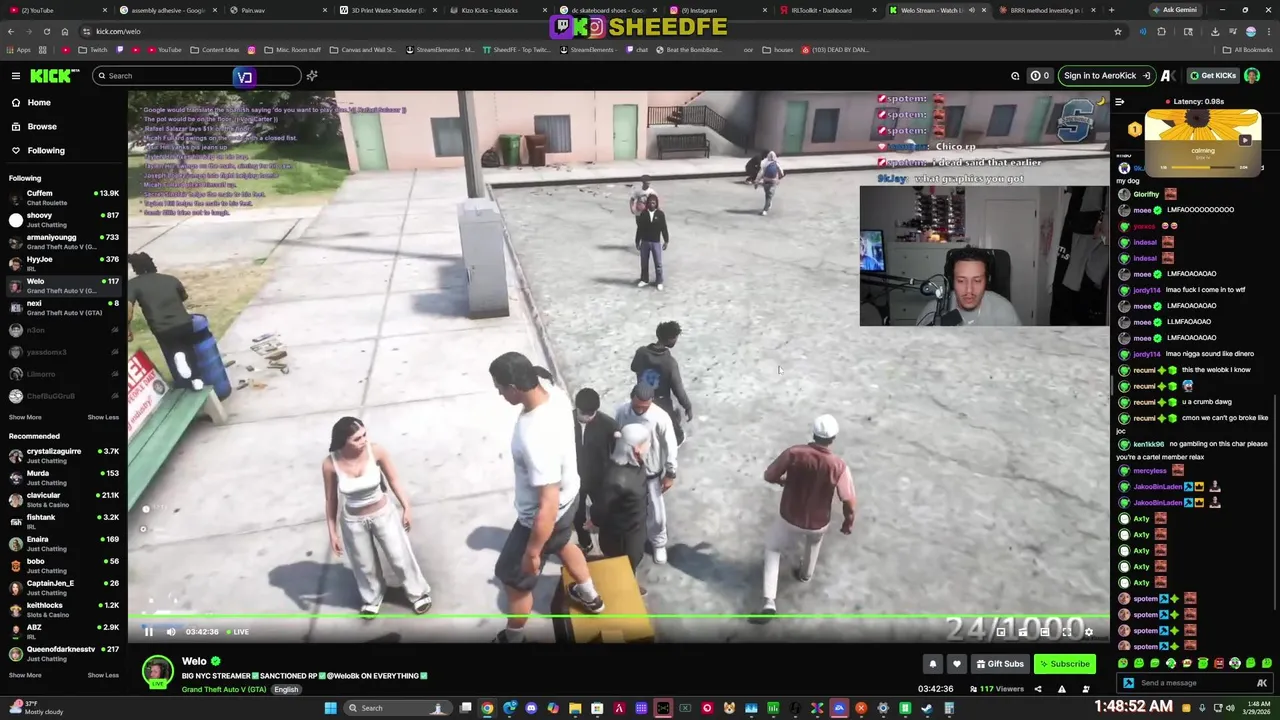1280x720 pixels.
Task: Click the Get KICKs button
Action: click(x=1213, y=76)
